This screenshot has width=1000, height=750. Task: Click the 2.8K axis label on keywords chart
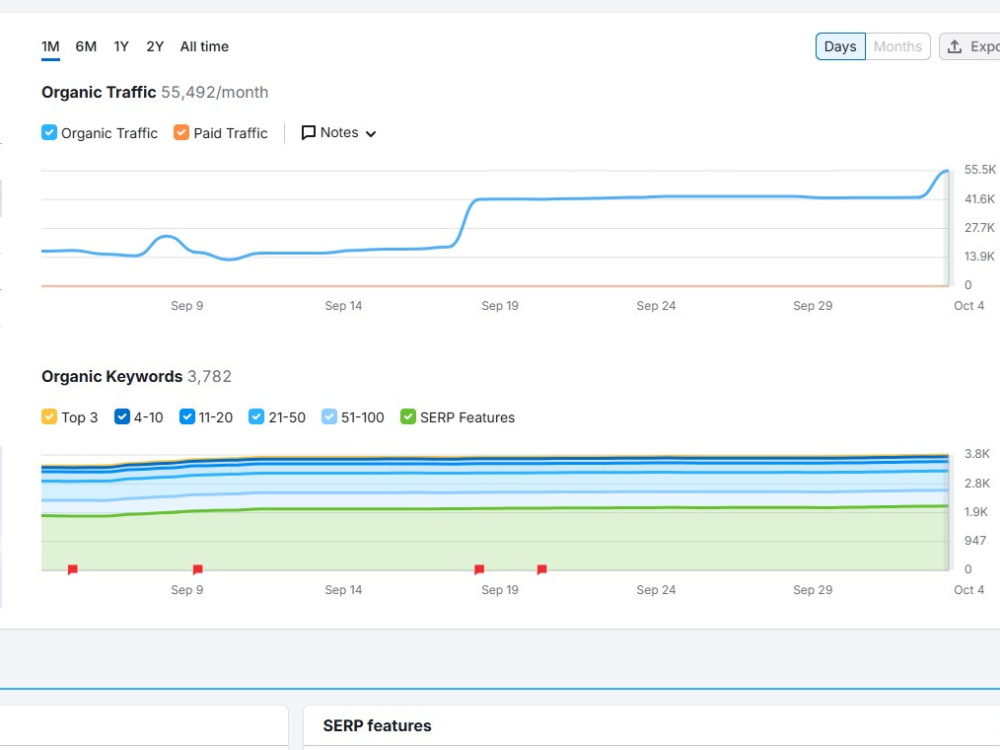tap(977, 483)
